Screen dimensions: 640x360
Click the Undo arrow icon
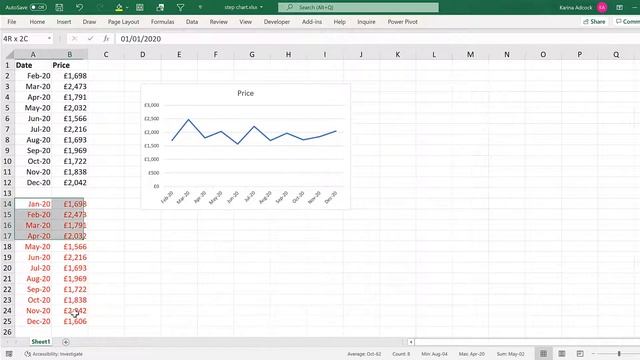(x=80, y=7)
